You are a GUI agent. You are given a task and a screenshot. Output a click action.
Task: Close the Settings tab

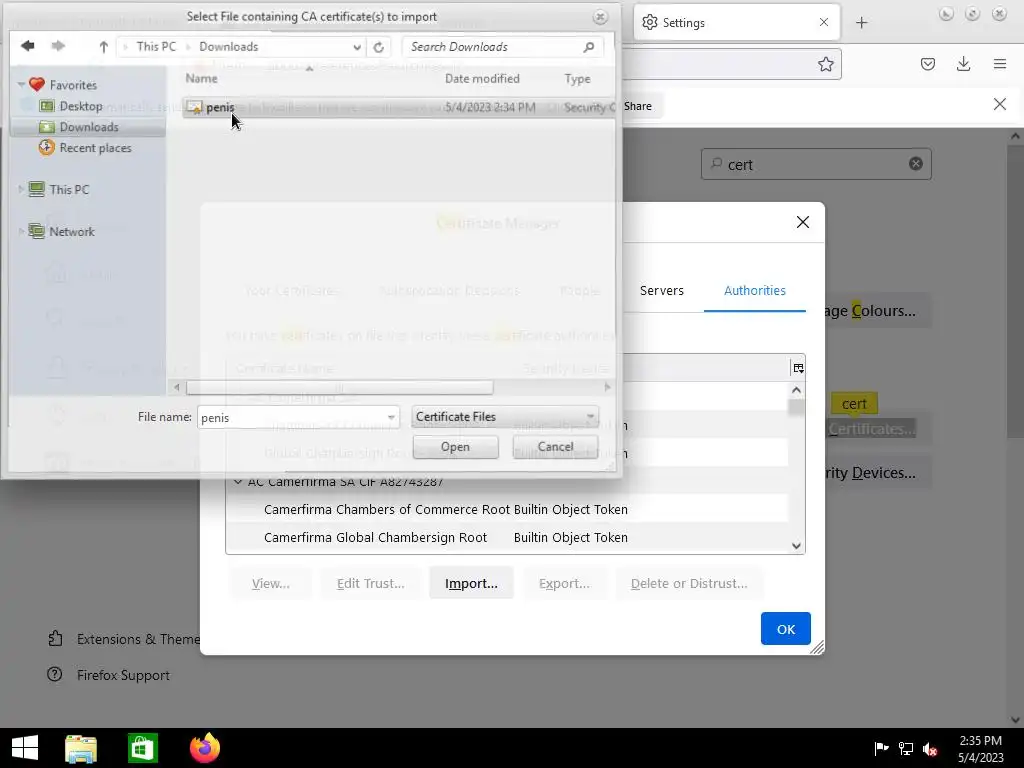(x=824, y=22)
